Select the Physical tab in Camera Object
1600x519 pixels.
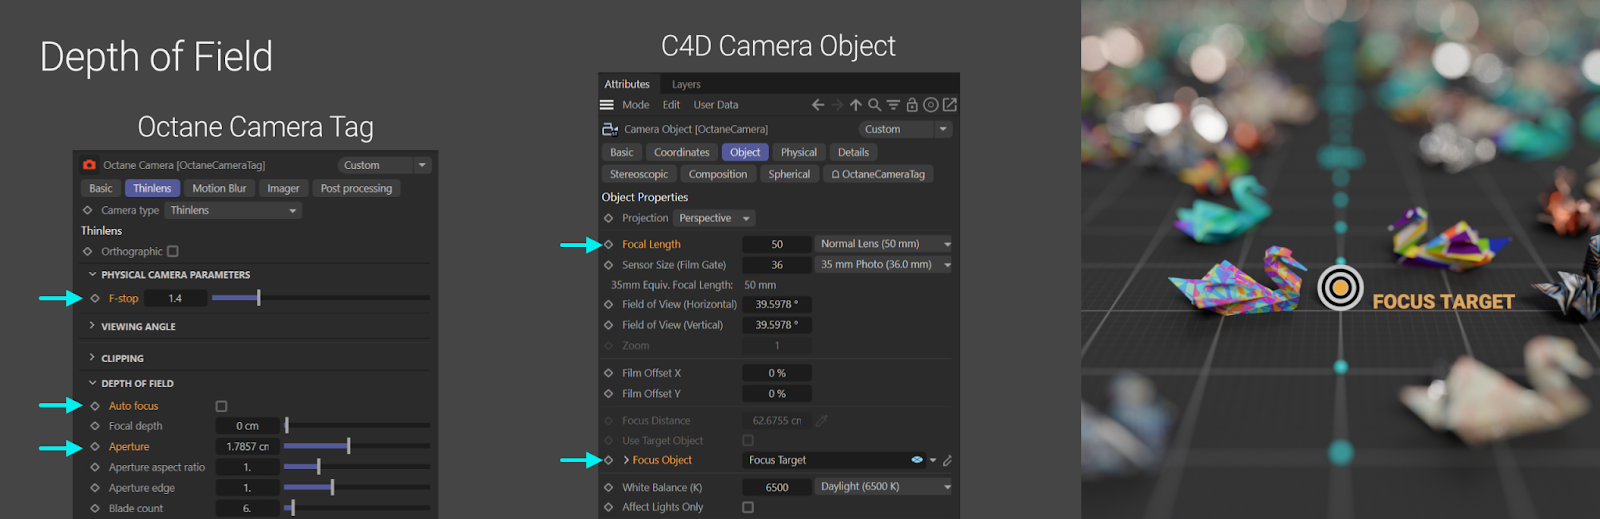tap(798, 153)
